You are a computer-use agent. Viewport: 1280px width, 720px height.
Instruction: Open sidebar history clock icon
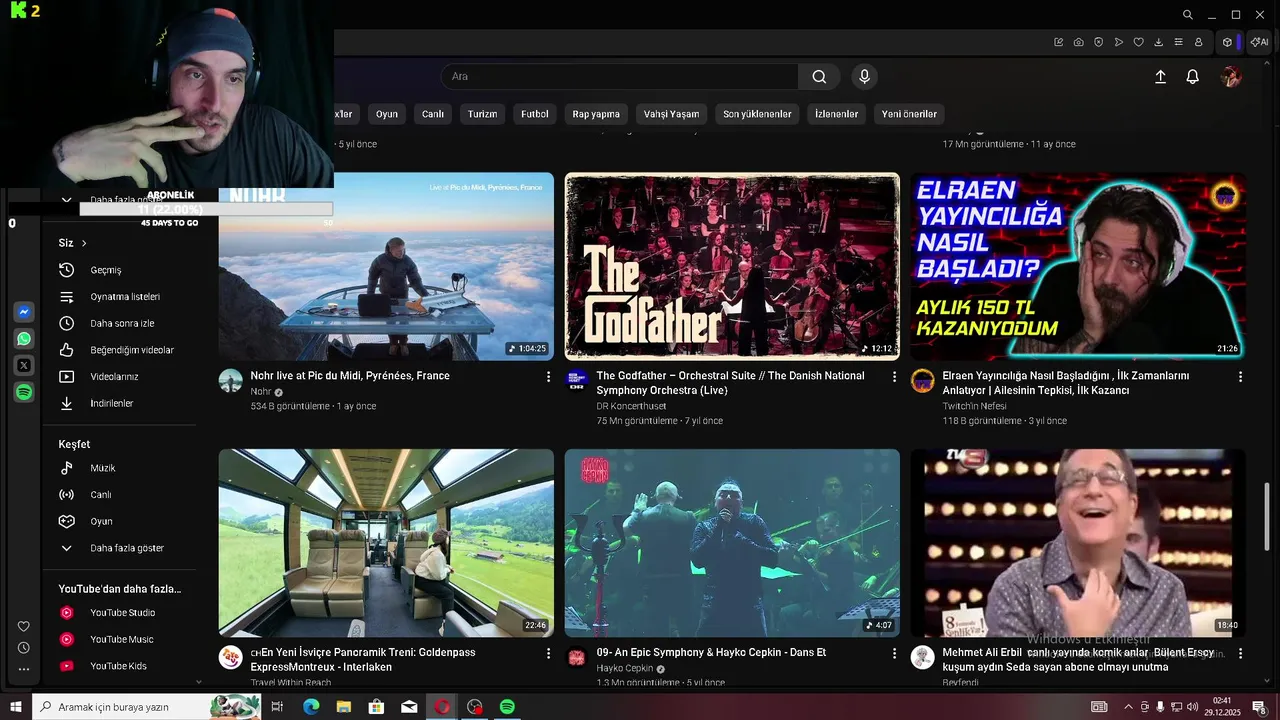24,648
